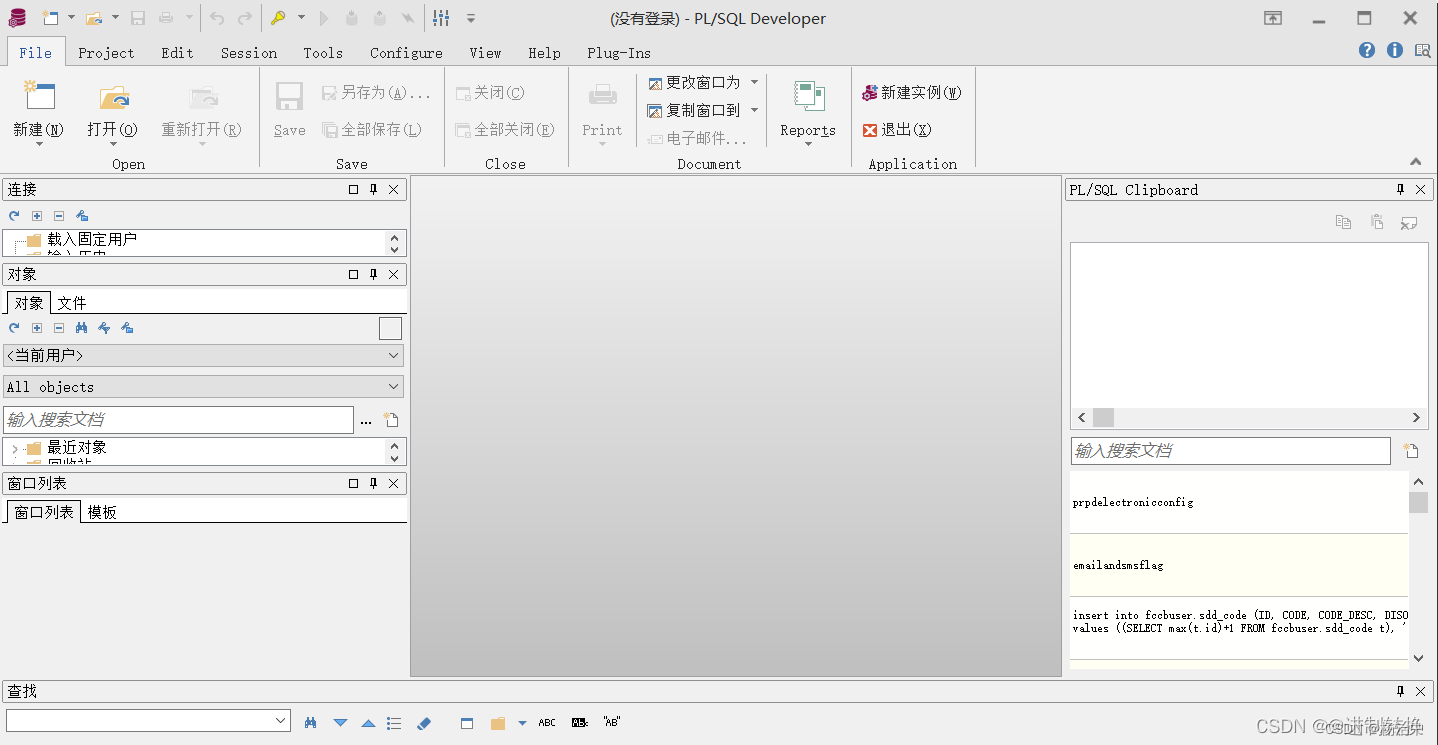Click the list results icon in 查找 bar
Viewport: 1438px width, 745px height.
[394, 723]
